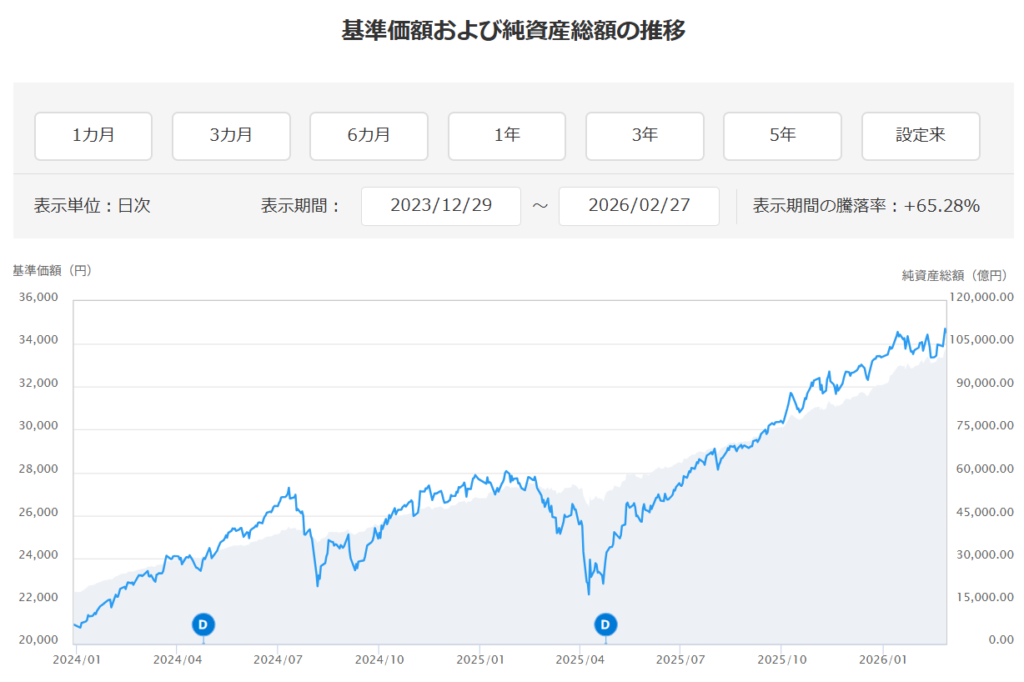This screenshot has width=1024, height=682.
Task: Set the chart period to 3年
Action: pos(645,136)
